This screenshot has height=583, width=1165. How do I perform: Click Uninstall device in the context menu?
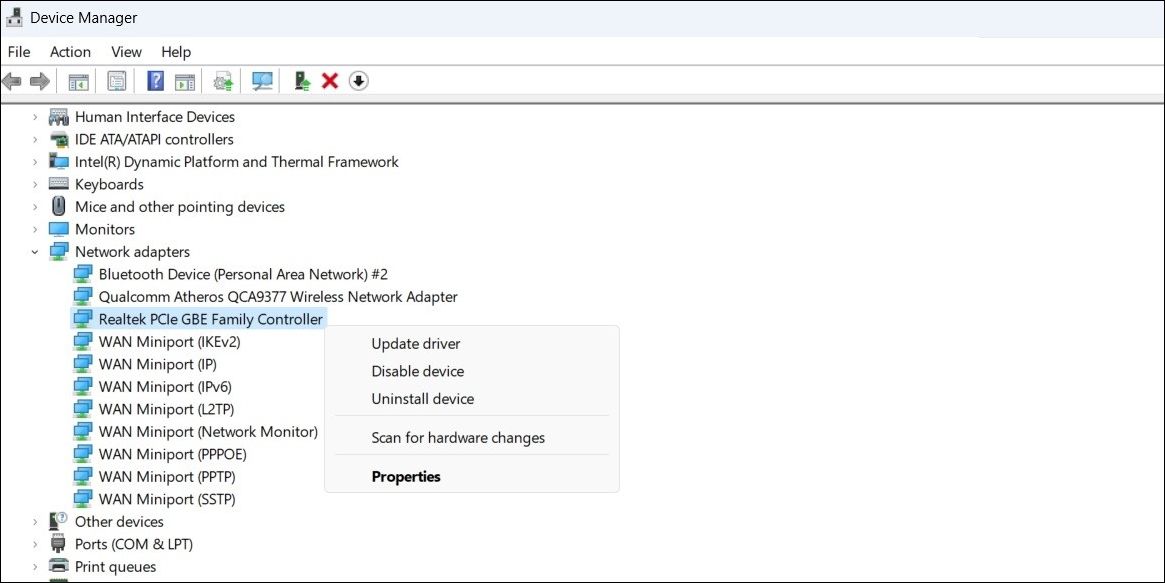422,398
